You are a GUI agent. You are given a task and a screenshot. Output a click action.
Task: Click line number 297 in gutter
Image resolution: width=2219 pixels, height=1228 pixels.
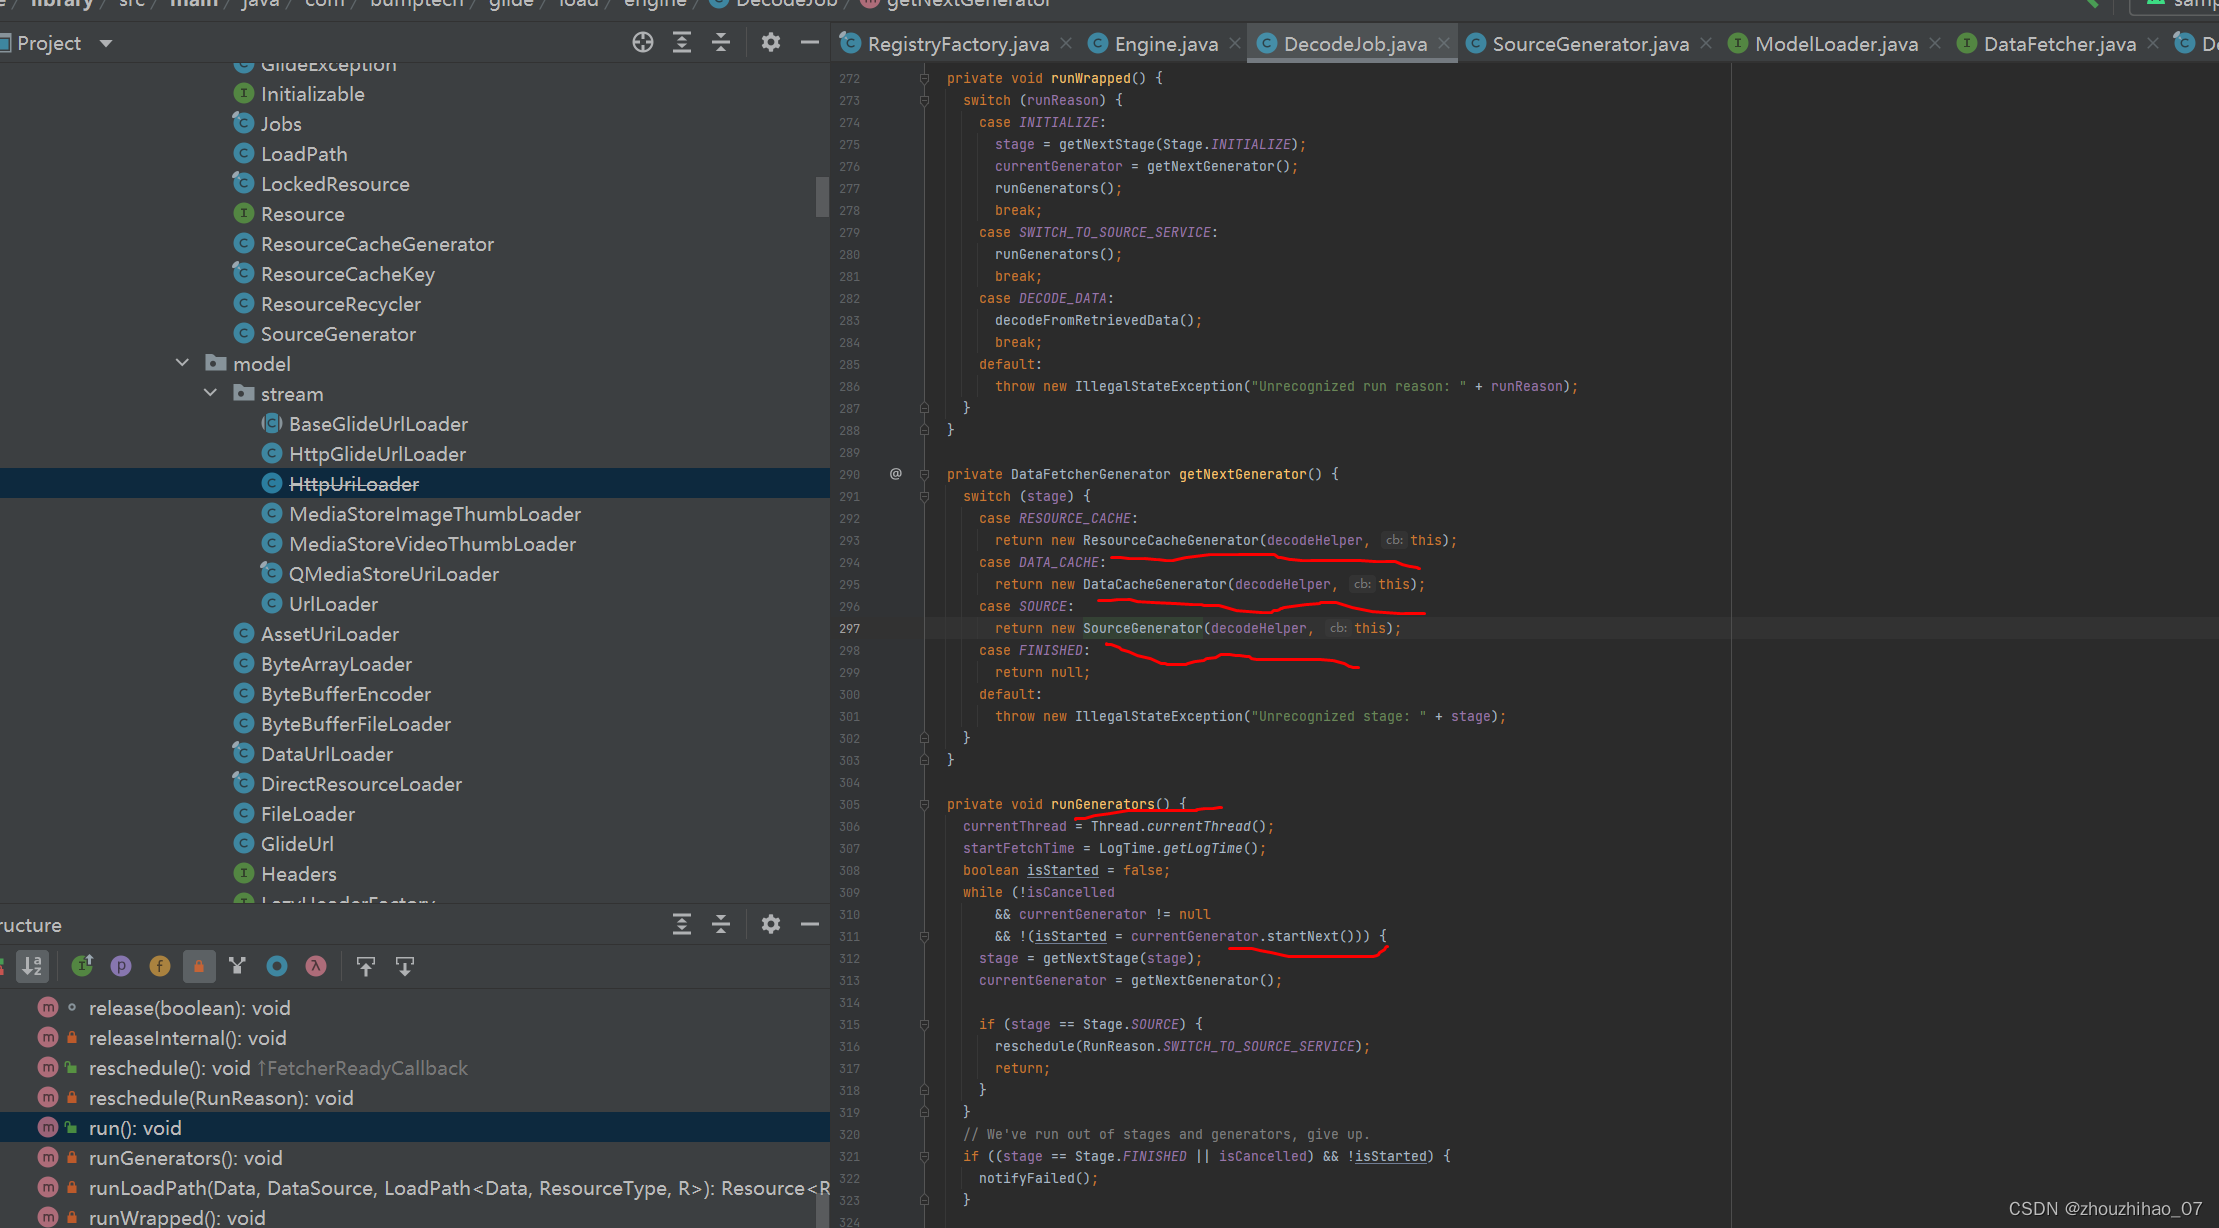tap(849, 628)
